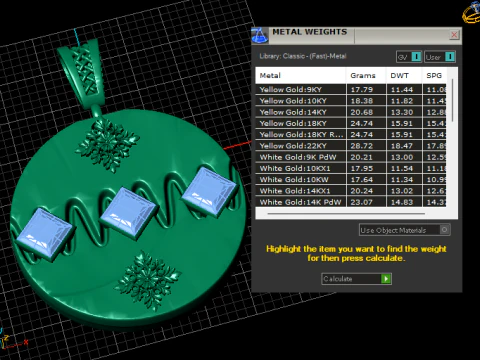Click the 18.38 grams value
Image resolution: width=480 pixels, height=360 pixels.
(362, 101)
